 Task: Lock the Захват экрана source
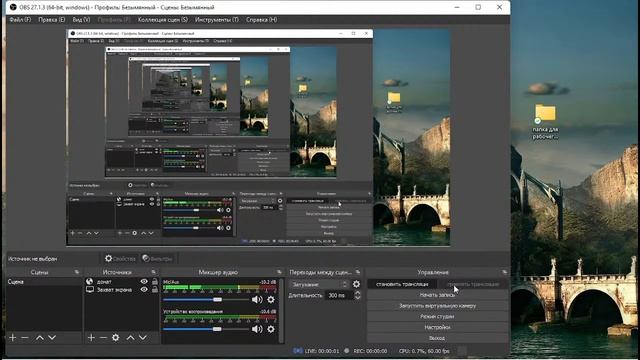point(155,289)
